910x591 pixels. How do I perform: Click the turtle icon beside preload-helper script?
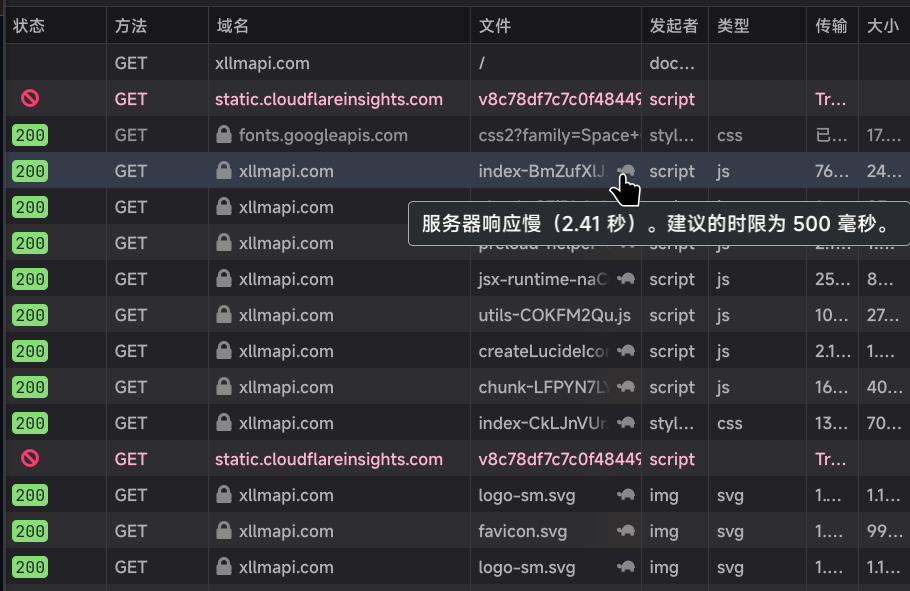[x=626, y=243]
